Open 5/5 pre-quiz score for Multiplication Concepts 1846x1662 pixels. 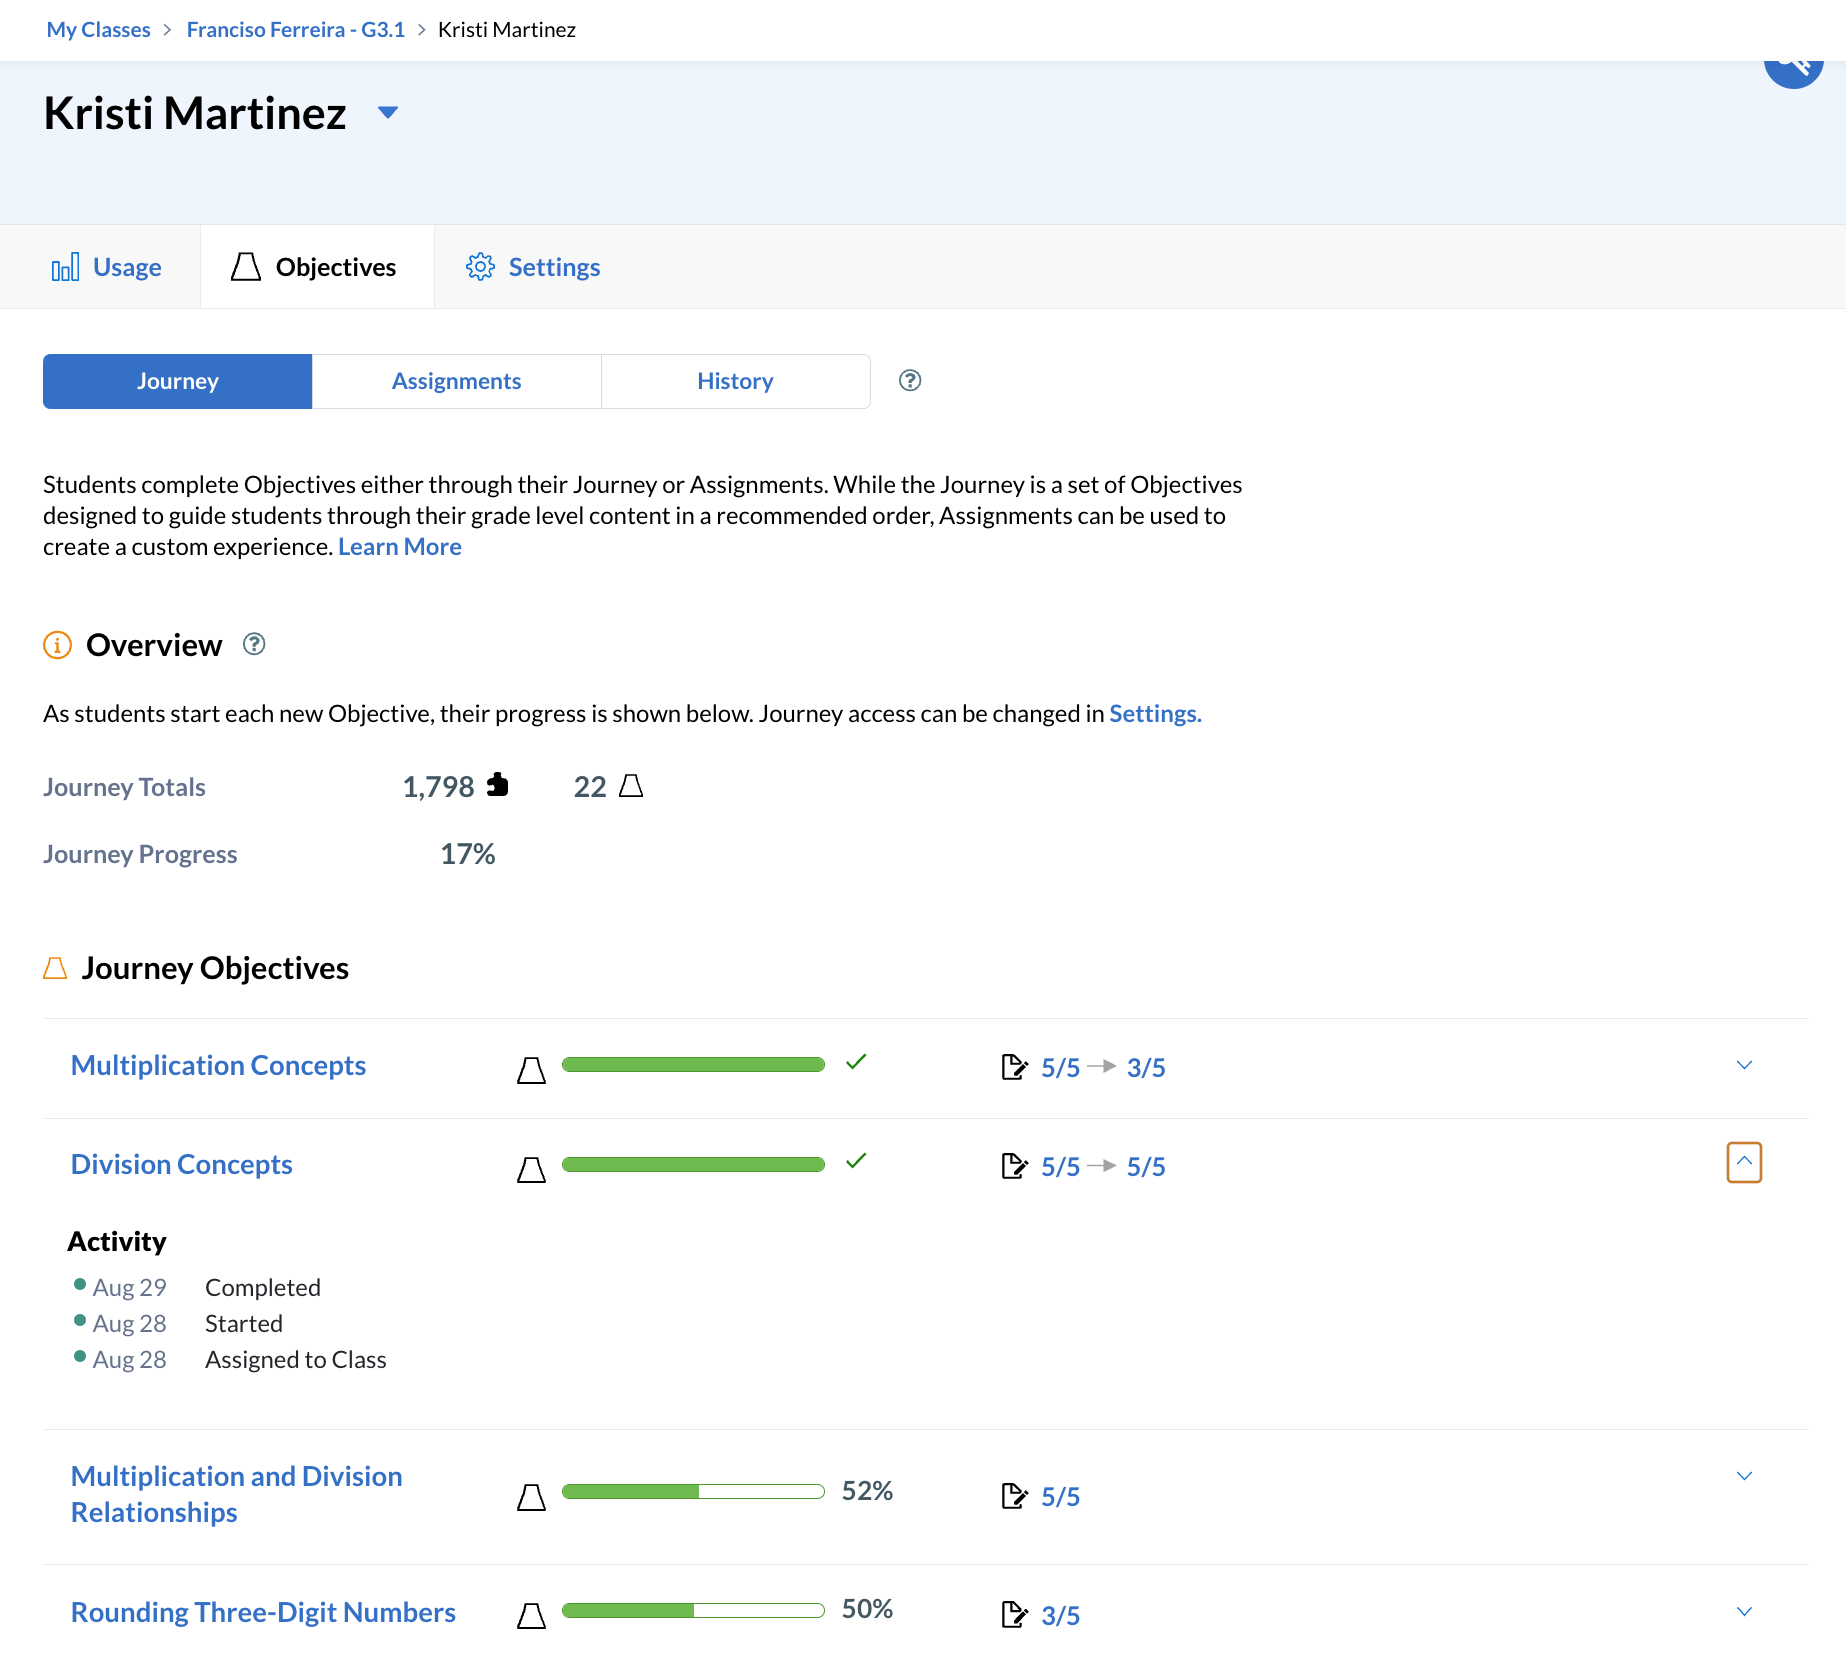click(1060, 1068)
